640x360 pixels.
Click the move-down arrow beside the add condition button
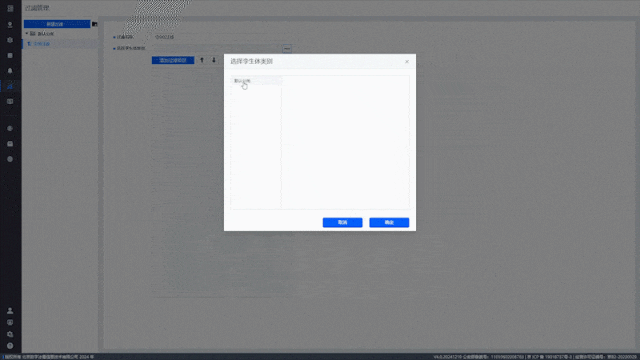tap(213, 60)
